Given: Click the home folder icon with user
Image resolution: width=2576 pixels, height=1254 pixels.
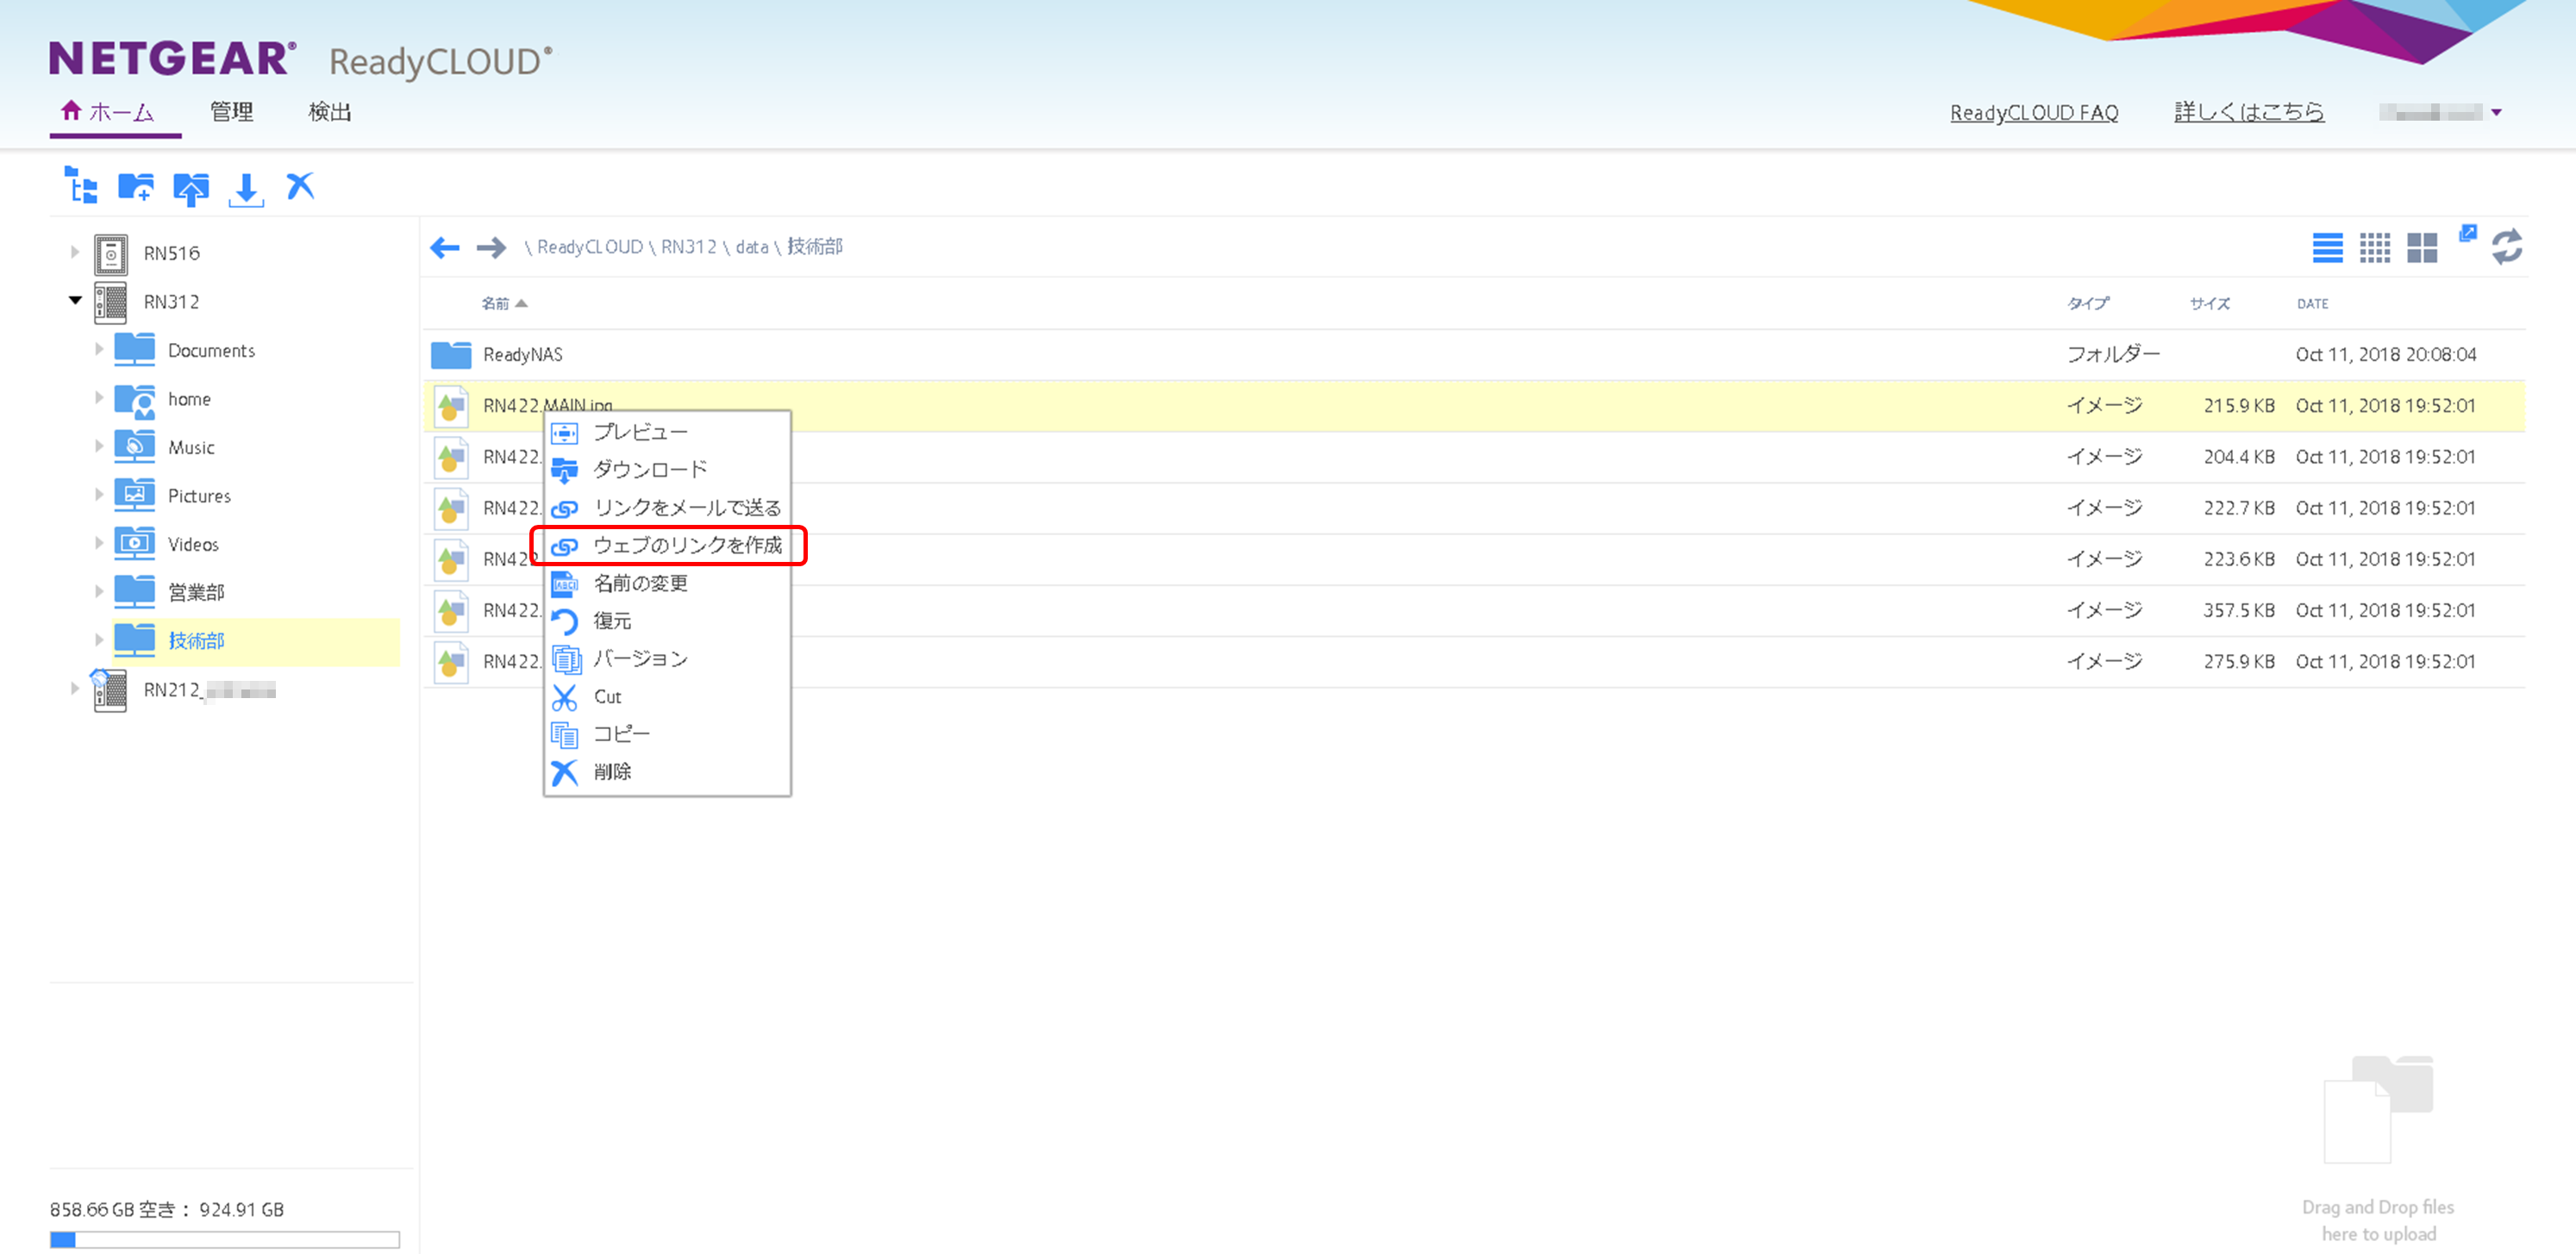Looking at the screenshot, I should pyautogui.click(x=135, y=400).
